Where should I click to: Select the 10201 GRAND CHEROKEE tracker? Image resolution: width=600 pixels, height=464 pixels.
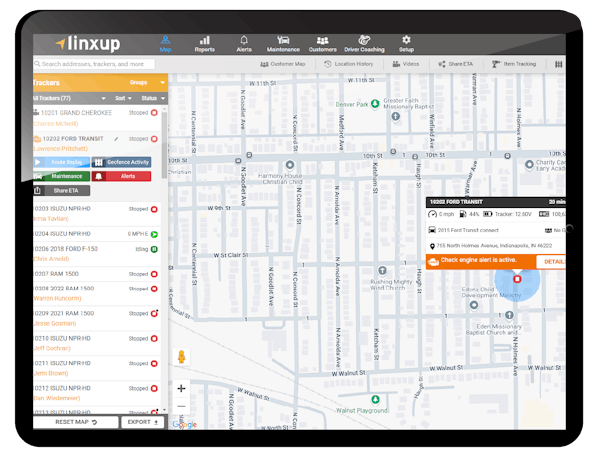point(97,118)
